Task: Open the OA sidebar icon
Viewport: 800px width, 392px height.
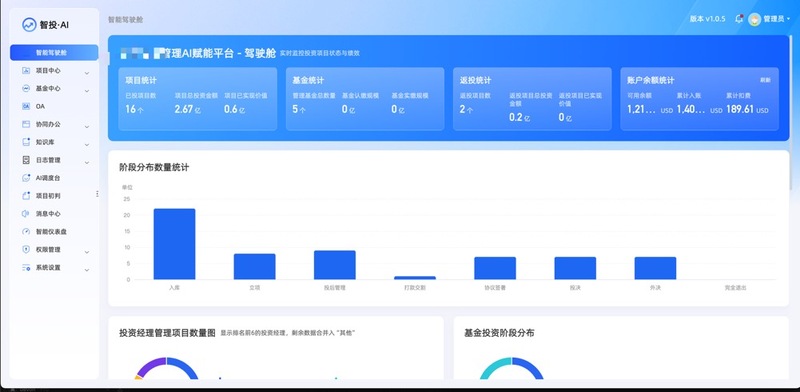Action: point(26,106)
